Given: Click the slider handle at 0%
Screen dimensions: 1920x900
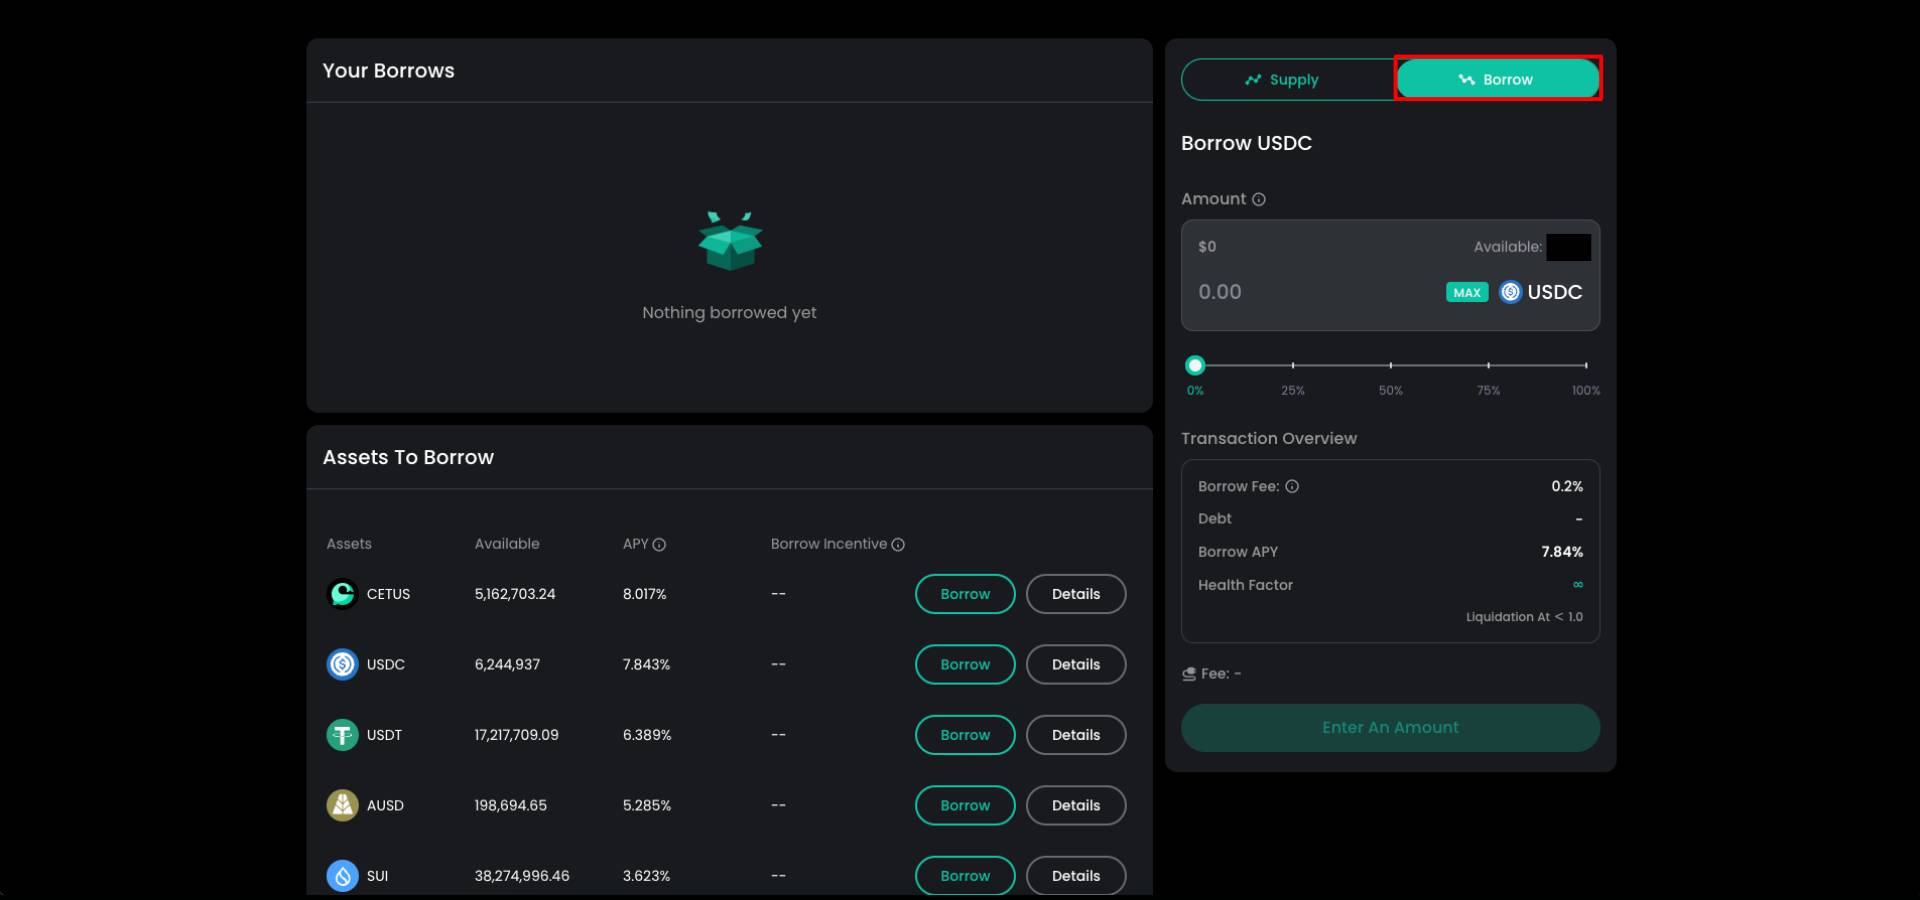Looking at the screenshot, I should [1195, 365].
